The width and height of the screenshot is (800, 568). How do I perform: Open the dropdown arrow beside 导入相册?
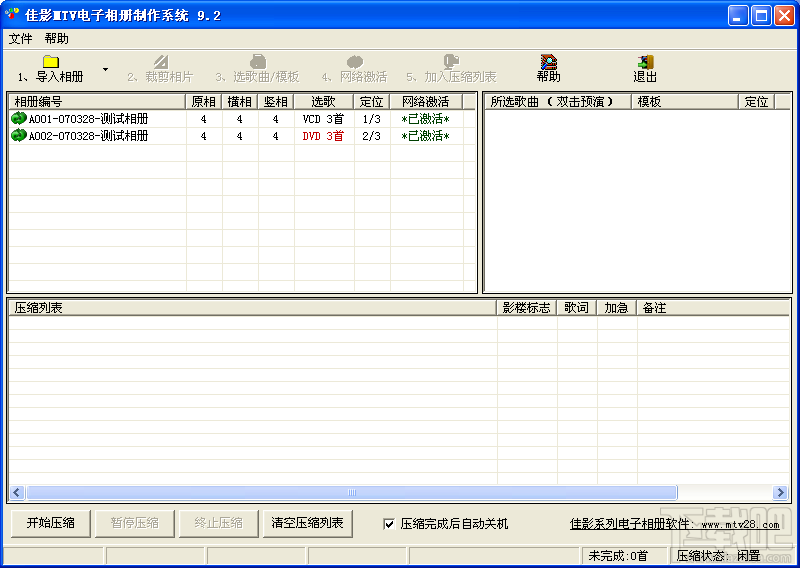(x=105, y=69)
